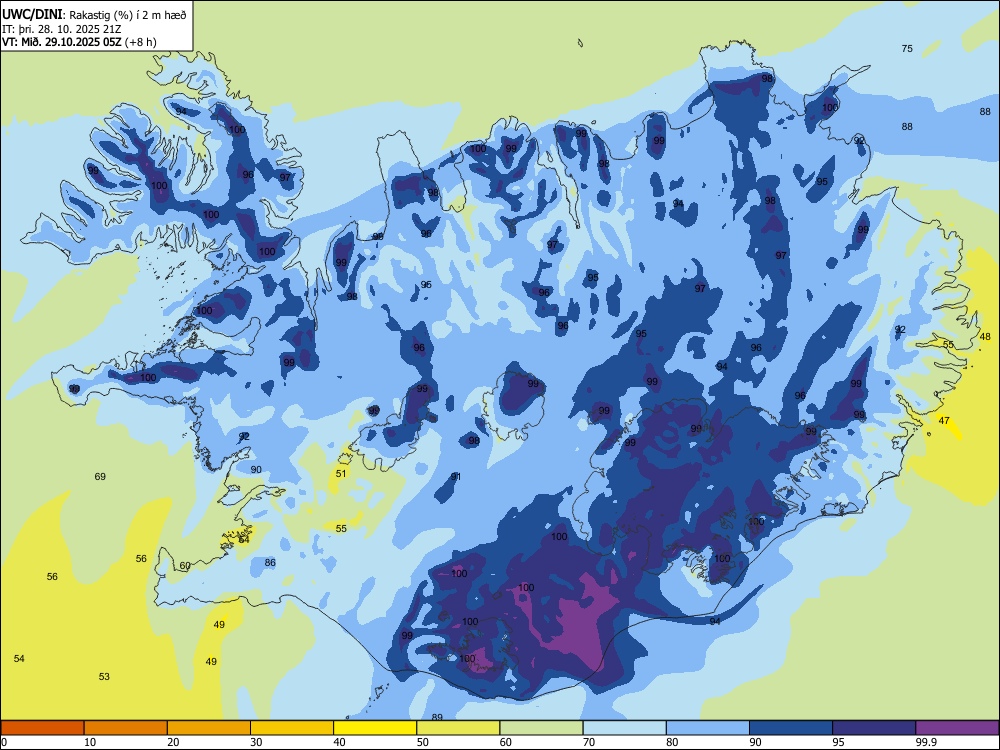Click the UWC/DINI title text
Viewport: 1000px width, 750px height.
click(33, 15)
